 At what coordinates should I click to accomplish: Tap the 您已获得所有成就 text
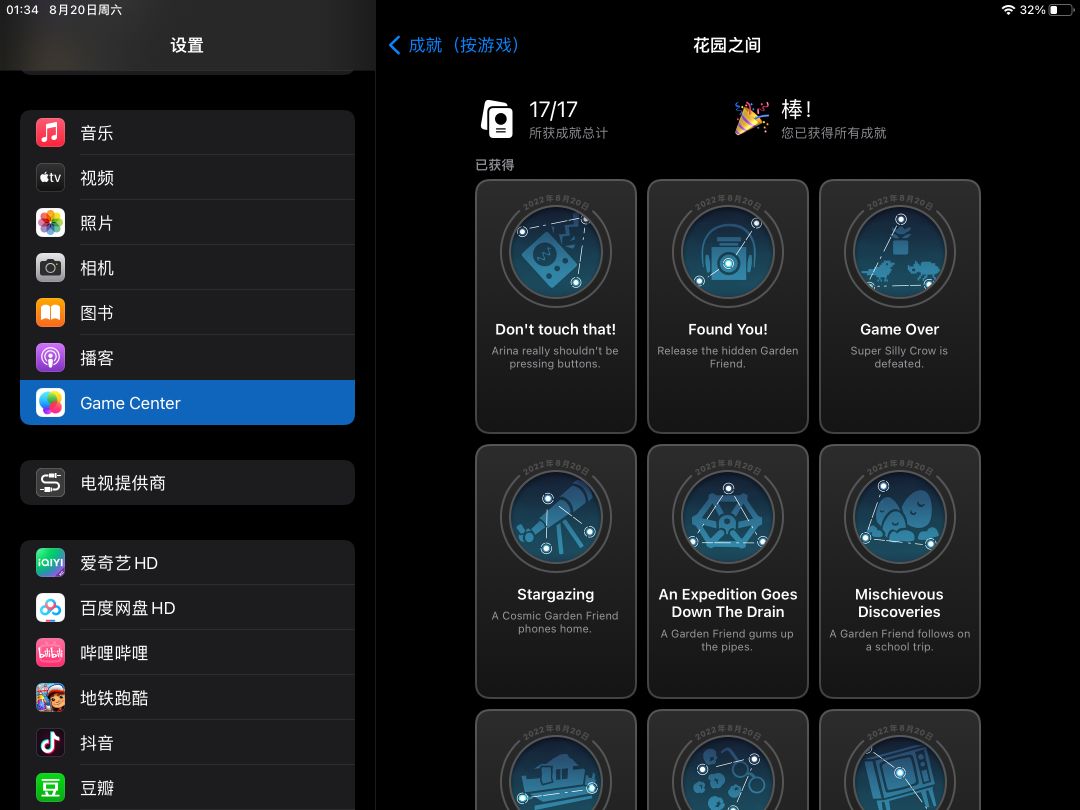coord(833,133)
